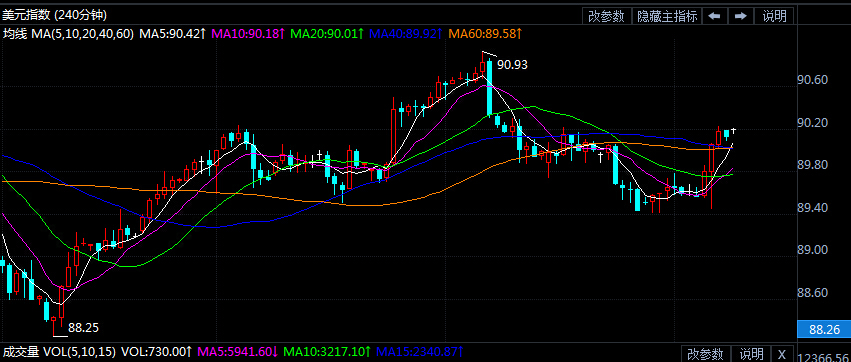Click the 90.60 price axis label
This screenshot has width=851, height=362.
[x=812, y=80]
